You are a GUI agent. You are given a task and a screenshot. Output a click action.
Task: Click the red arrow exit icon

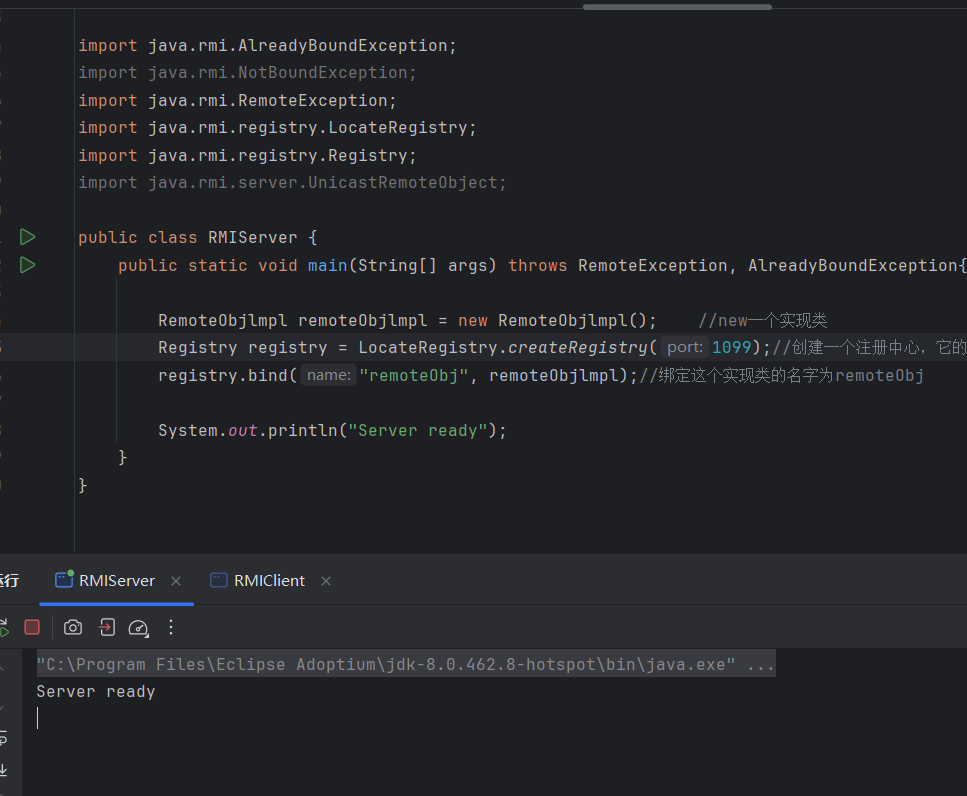pos(107,627)
